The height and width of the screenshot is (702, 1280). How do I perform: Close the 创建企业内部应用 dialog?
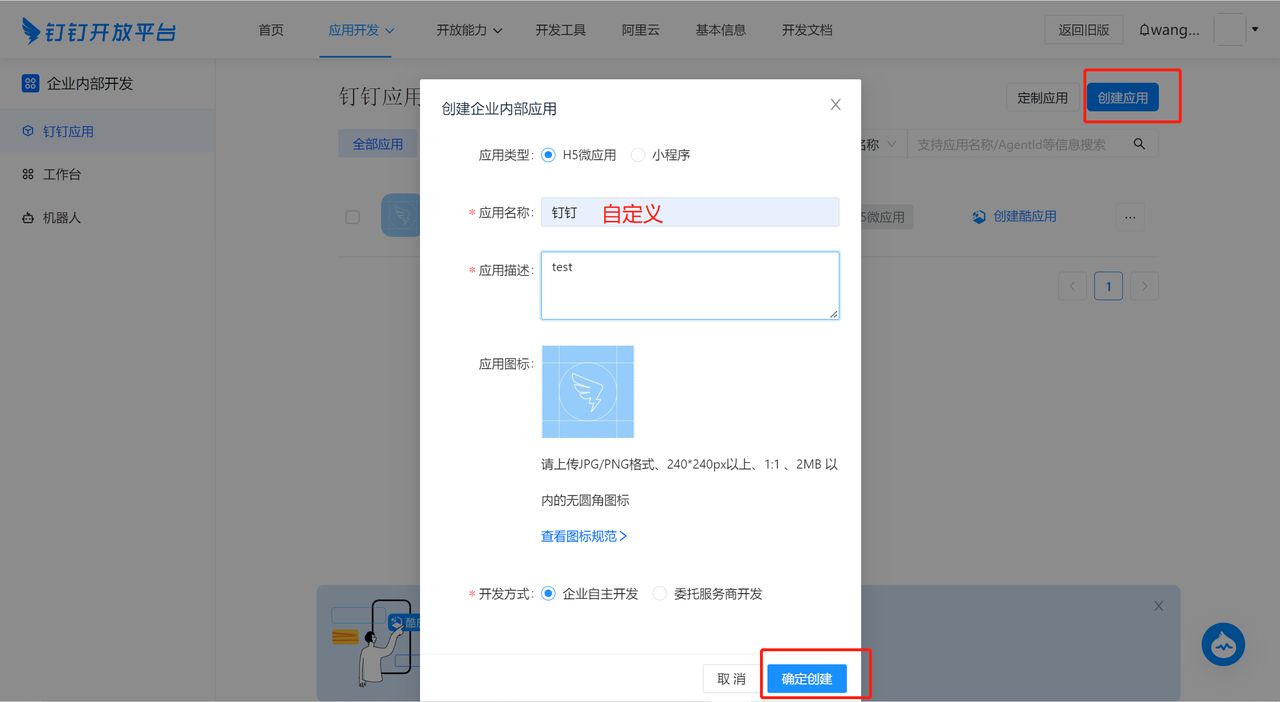[x=836, y=105]
